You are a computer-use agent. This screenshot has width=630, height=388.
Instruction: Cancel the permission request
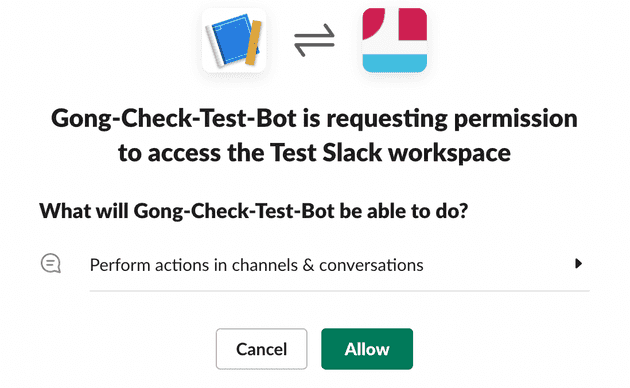pos(262,349)
